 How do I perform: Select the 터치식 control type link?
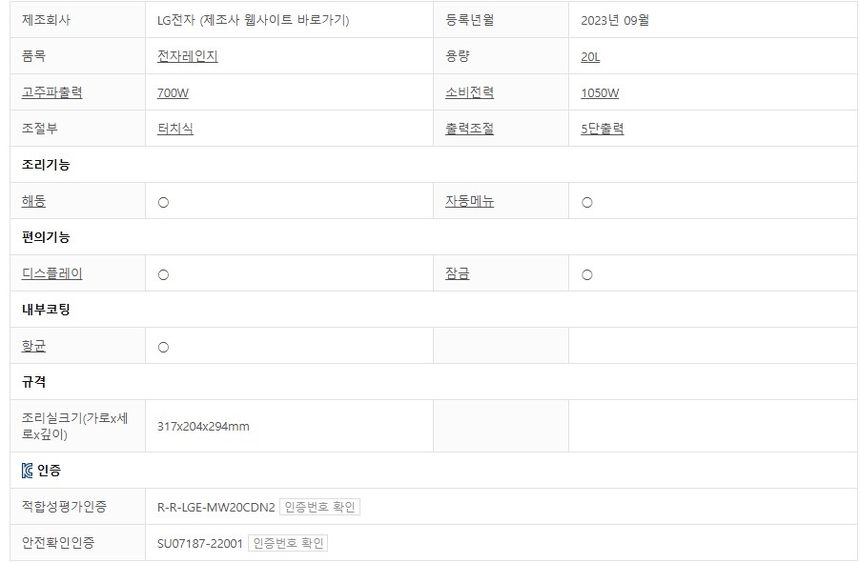[x=175, y=129]
